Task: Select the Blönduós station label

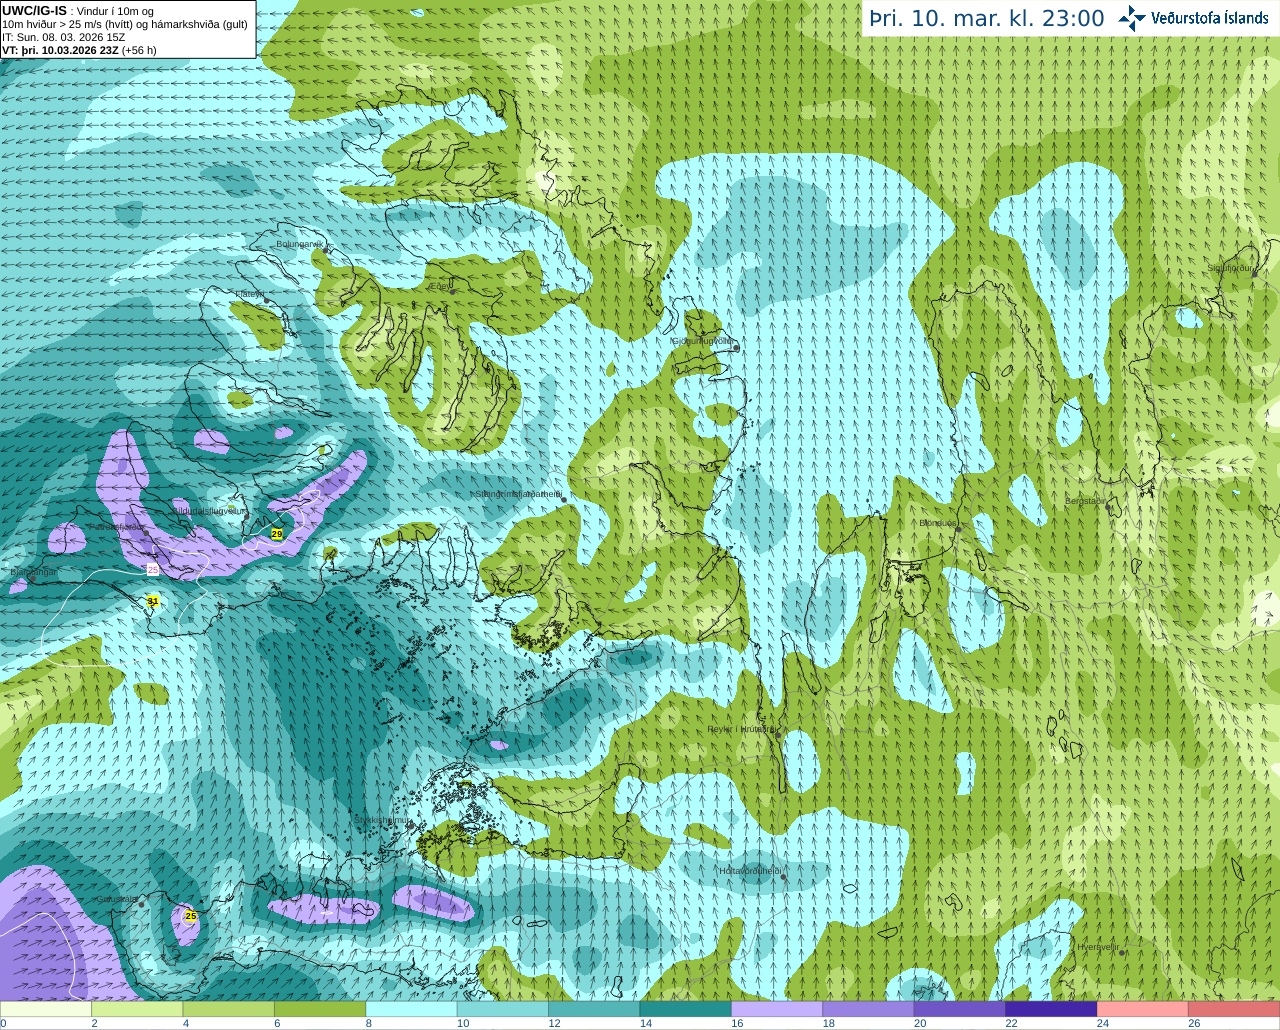Action: pos(938,523)
